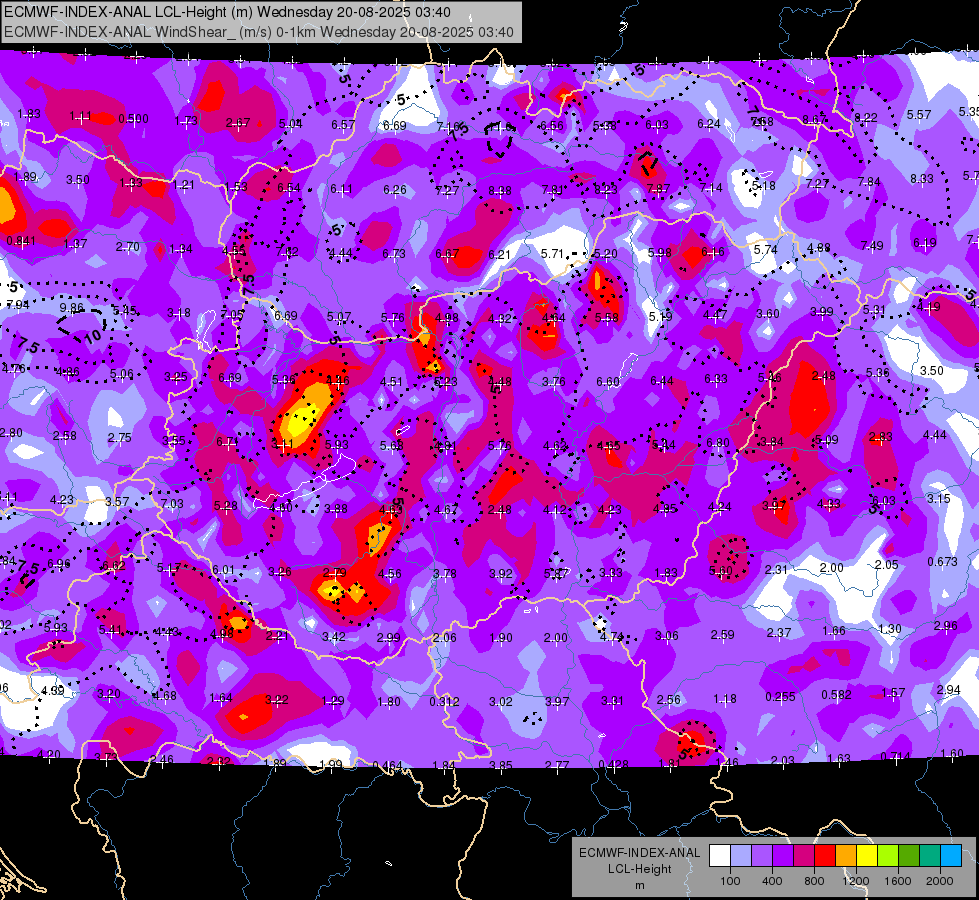Click the wind shear value '7.49'

coord(872,245)
